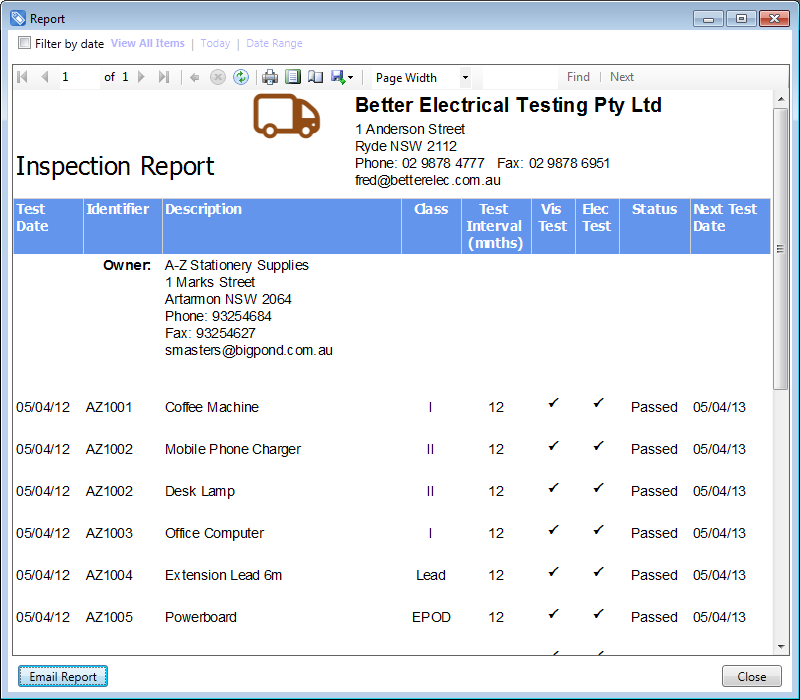800x700 pixels.
Task: Go to the first page
Action: point(23,77)
